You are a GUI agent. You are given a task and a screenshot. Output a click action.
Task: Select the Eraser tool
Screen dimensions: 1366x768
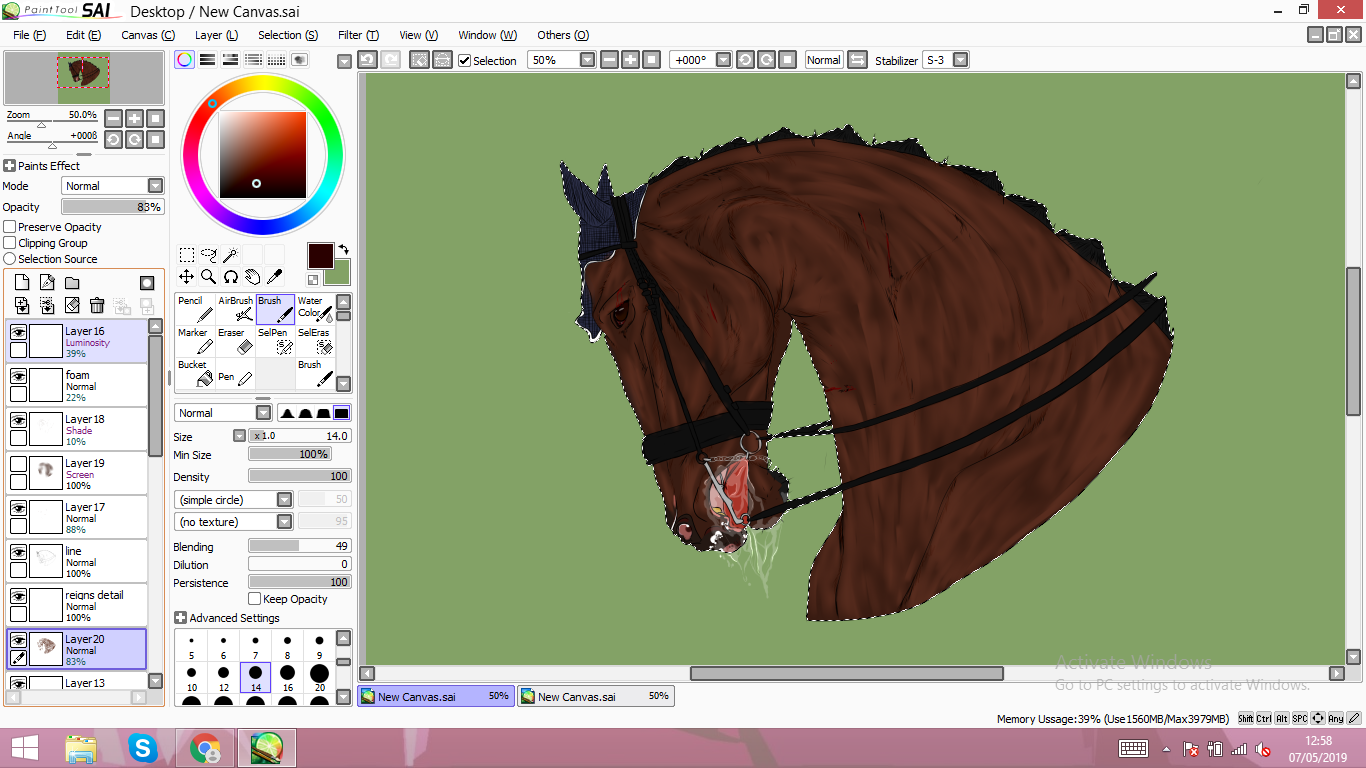pyautogui.click(x=235, y=341)
